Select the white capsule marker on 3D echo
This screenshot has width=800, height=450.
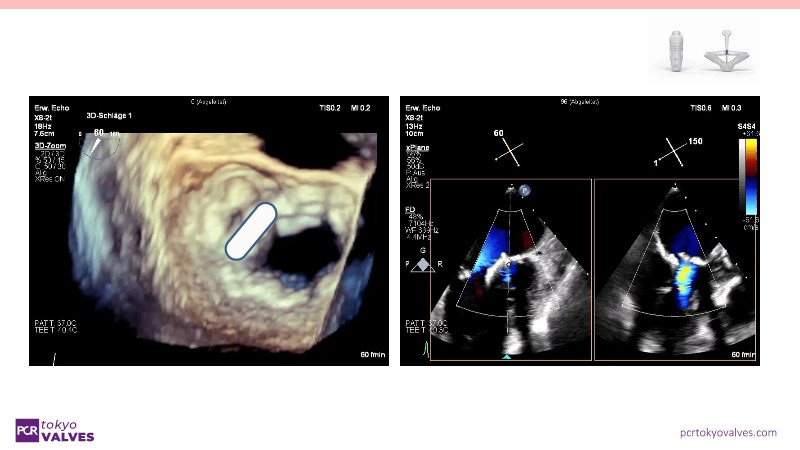tap(250, 232)
